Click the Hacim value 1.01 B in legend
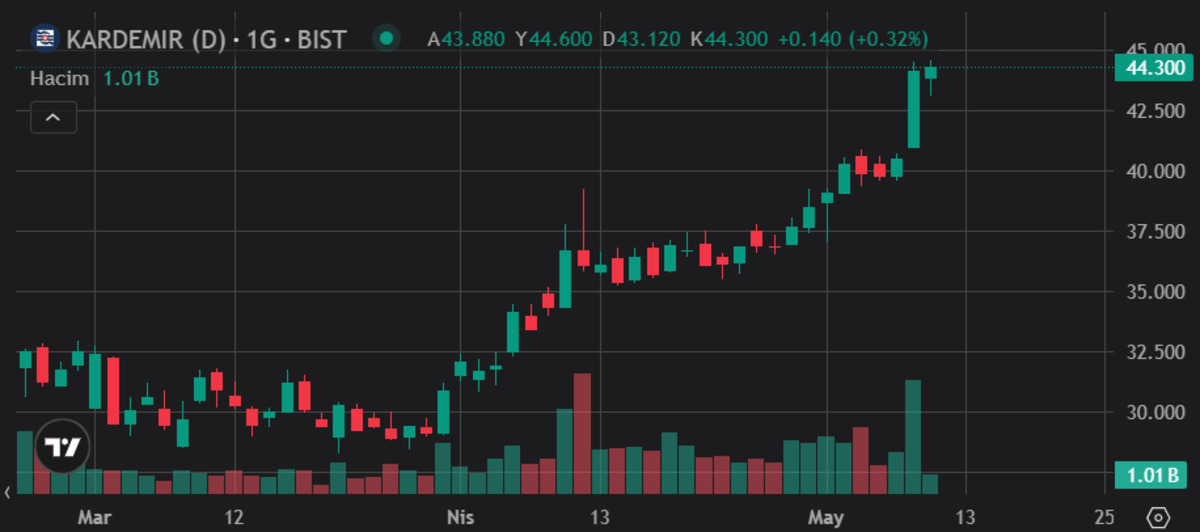 tap(132, 78)
